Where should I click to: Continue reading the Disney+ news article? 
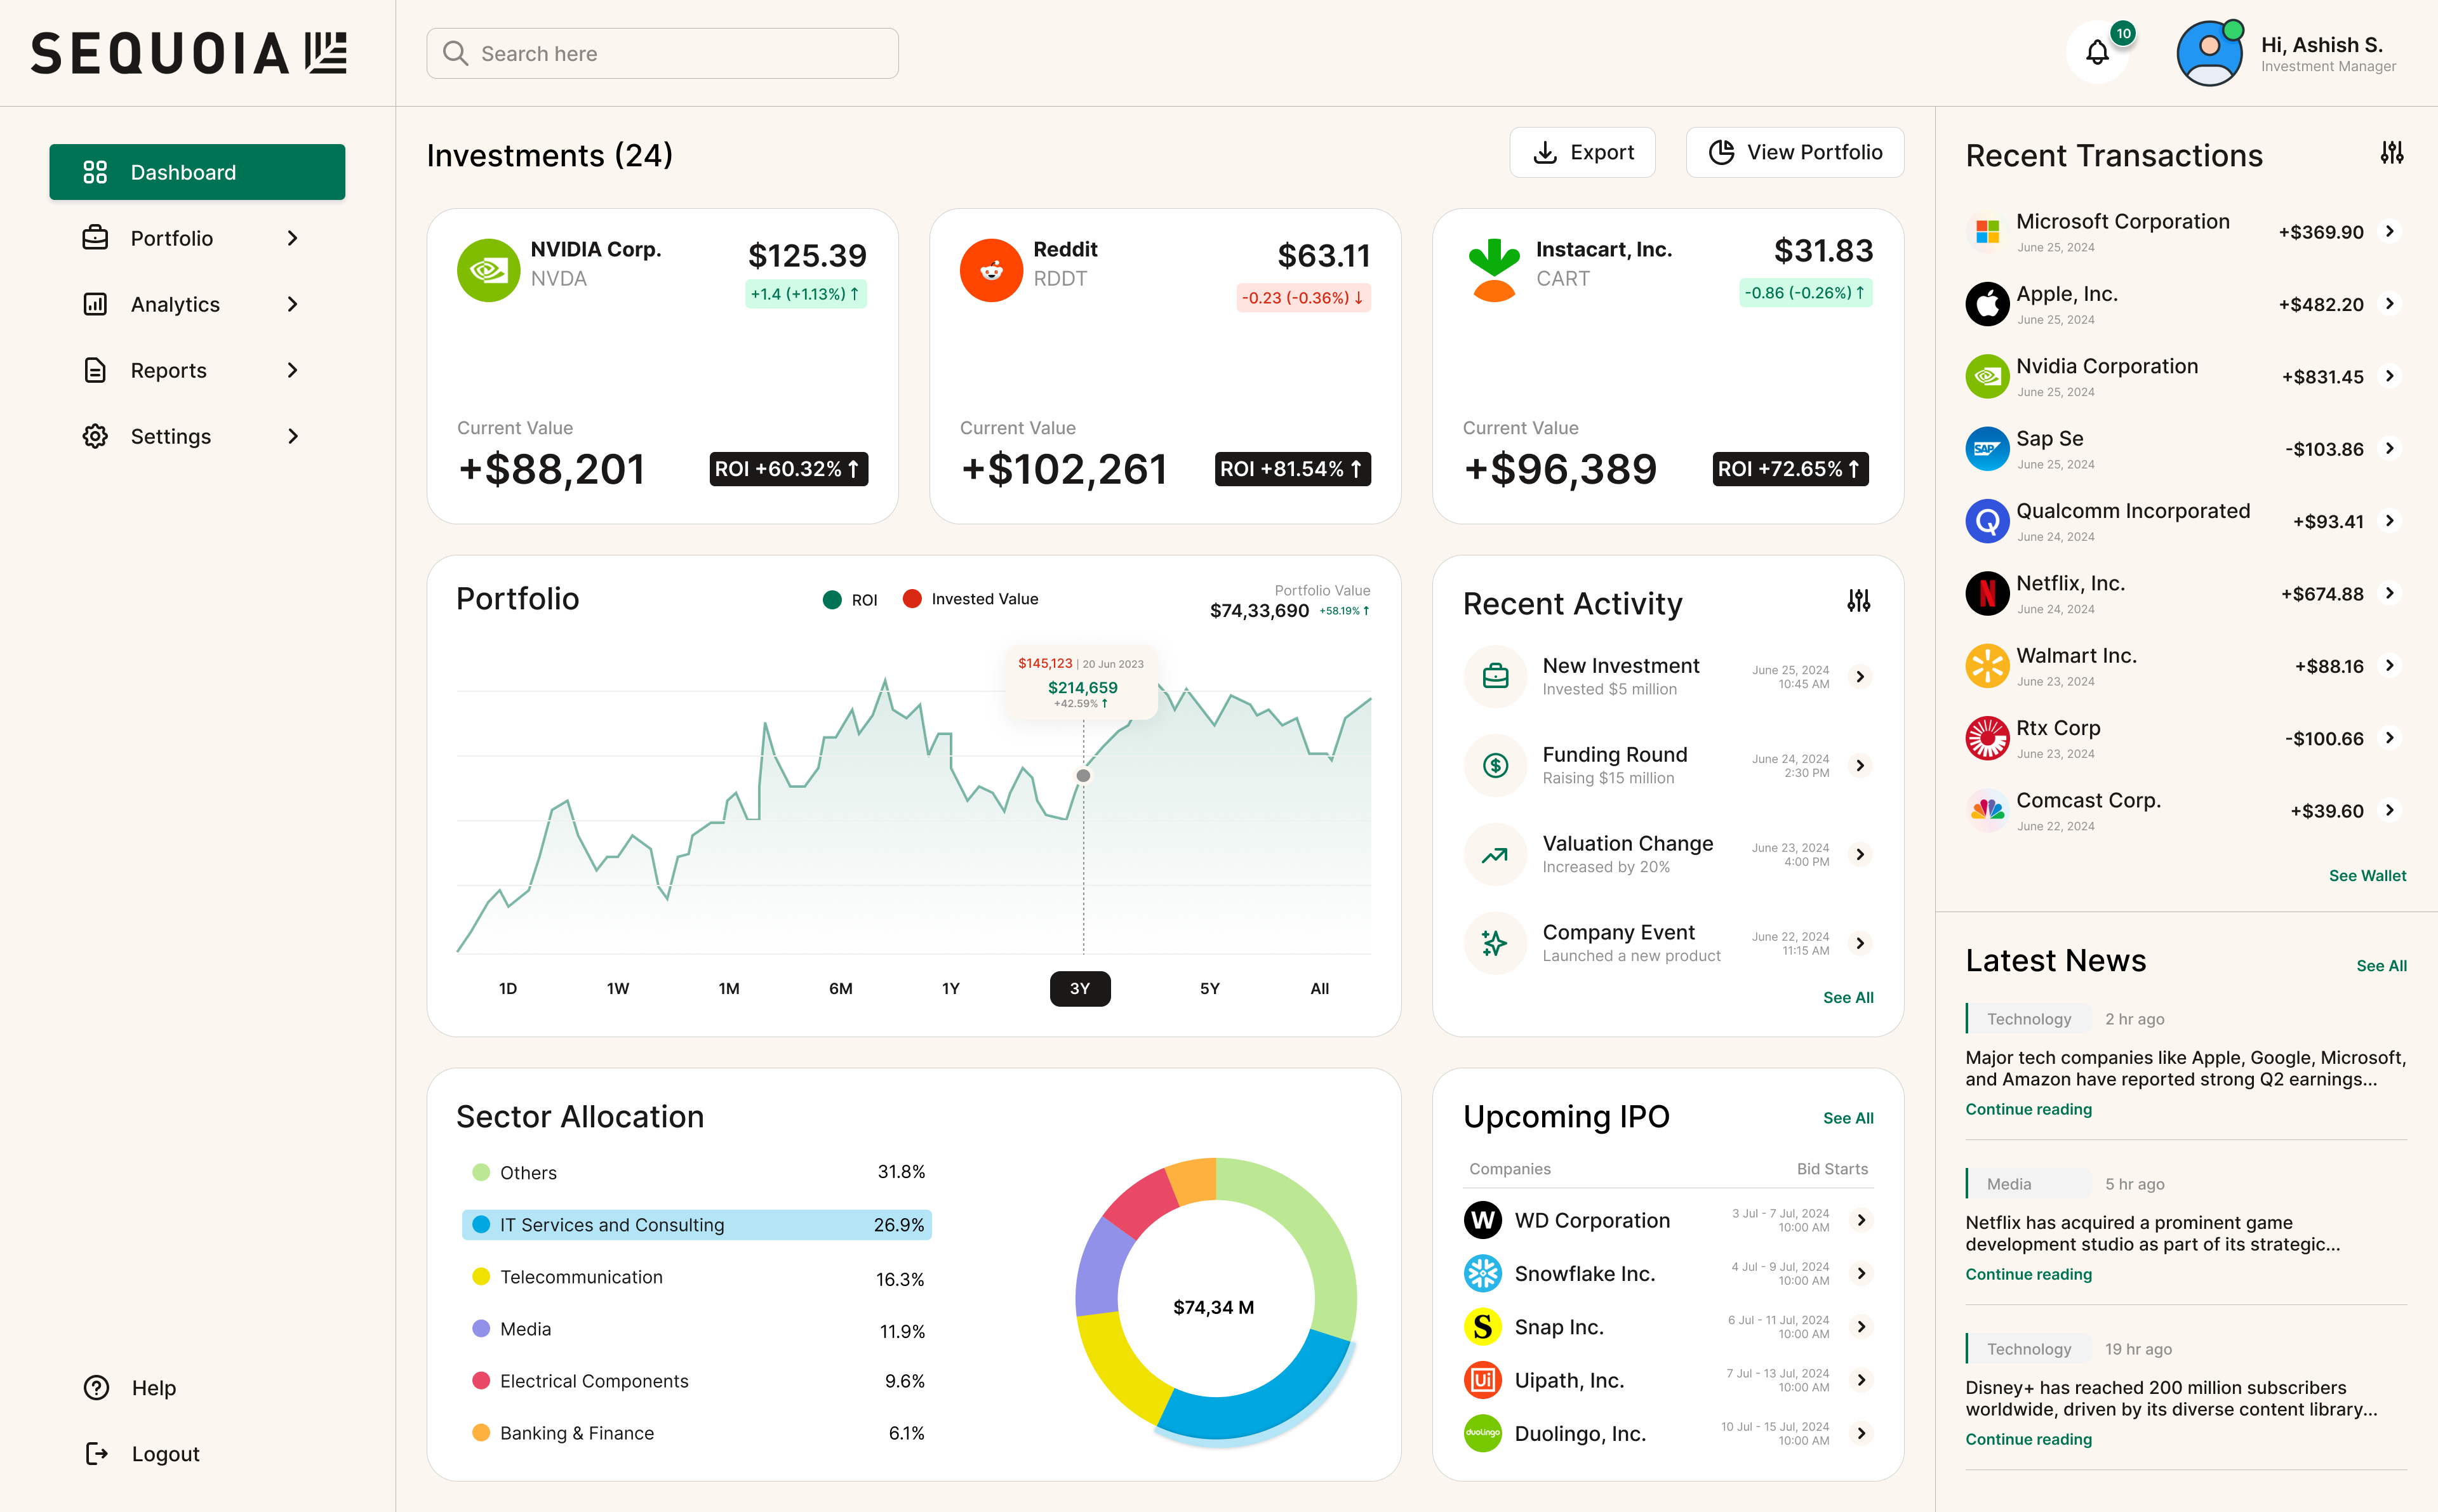pos(2028,1439)
